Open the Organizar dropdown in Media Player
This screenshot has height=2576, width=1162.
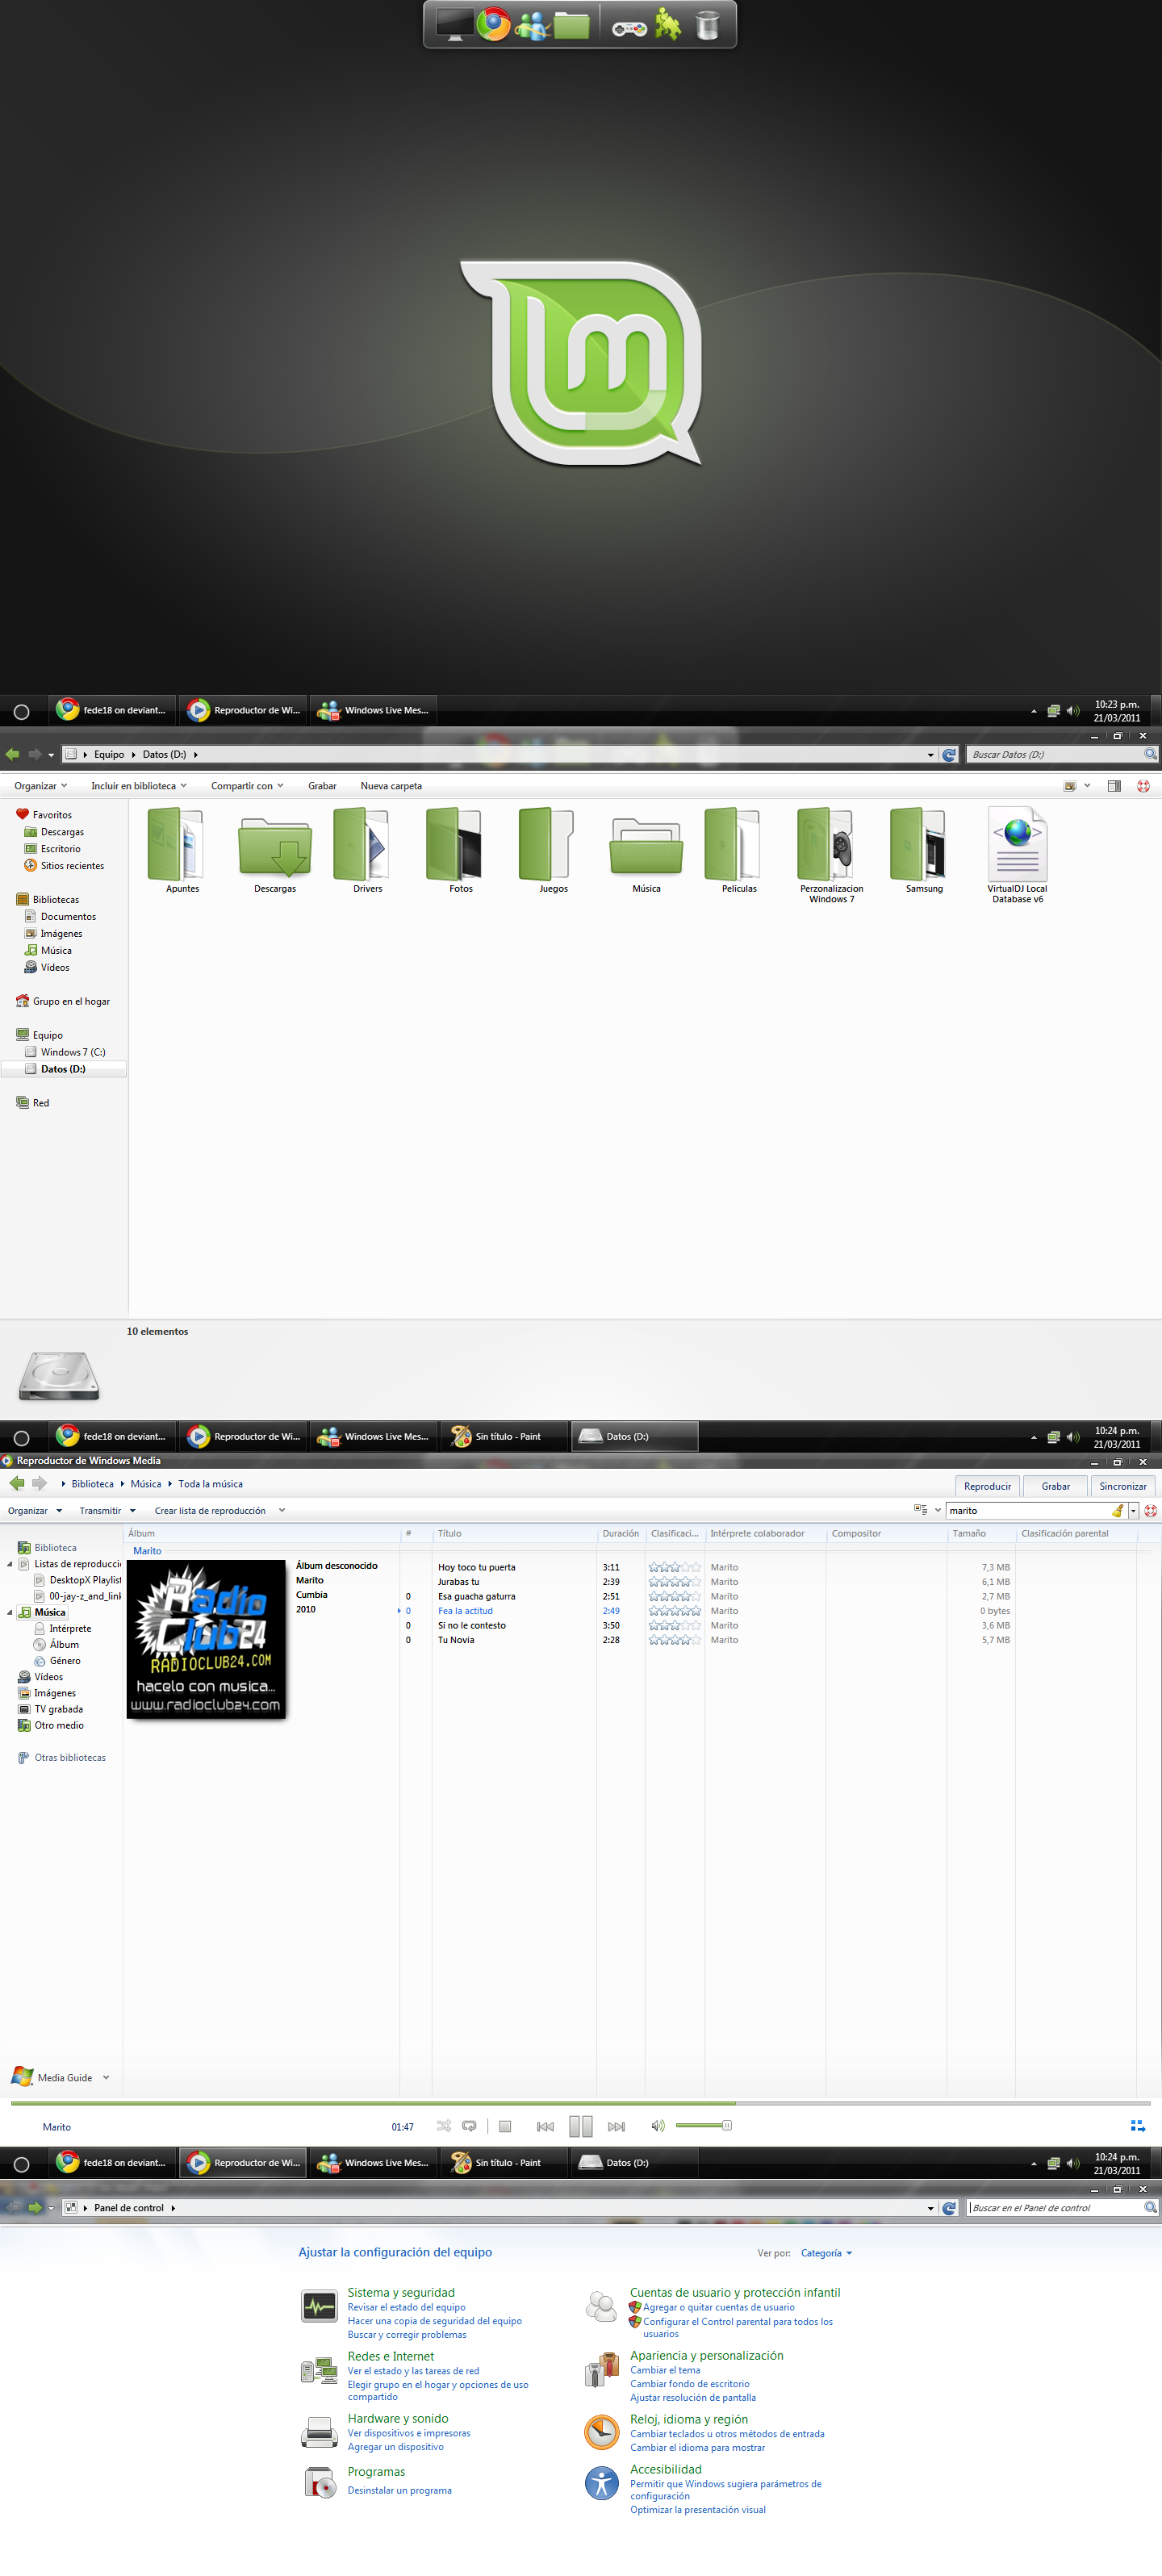(x=35, y=1511)
